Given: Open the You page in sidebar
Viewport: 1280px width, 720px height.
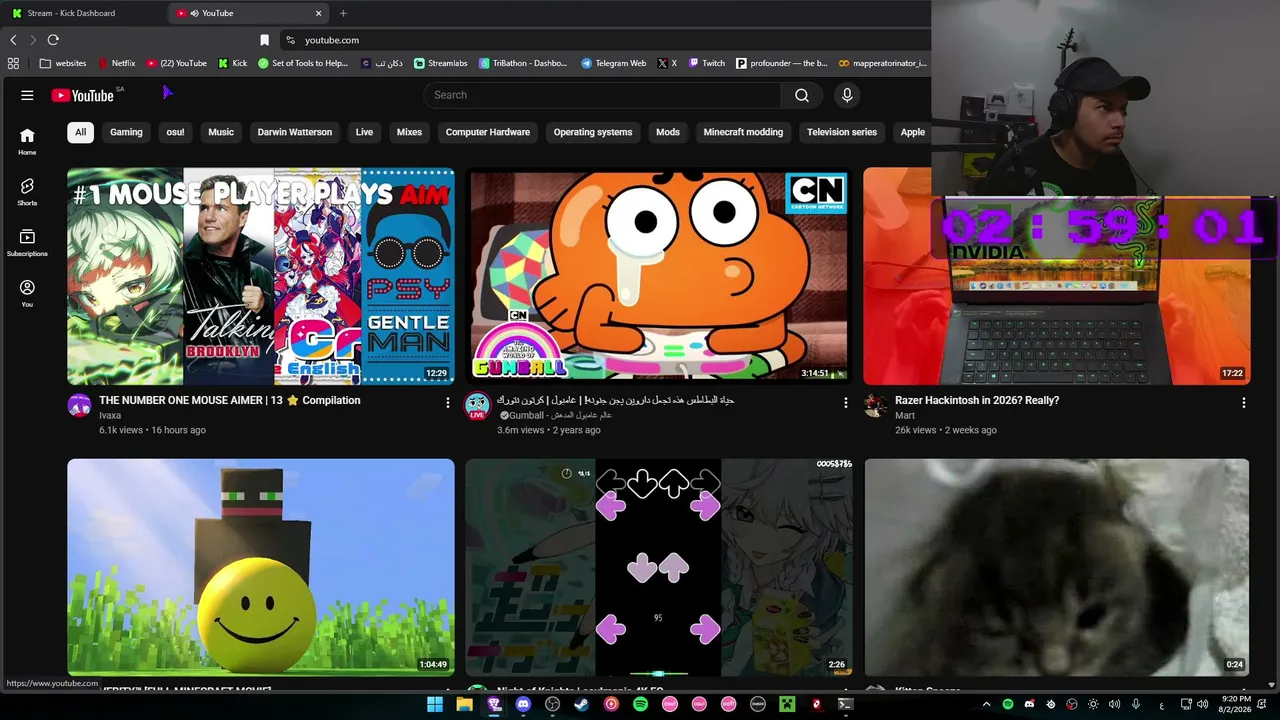Looking at the screenshot, I should coord(27,293).
